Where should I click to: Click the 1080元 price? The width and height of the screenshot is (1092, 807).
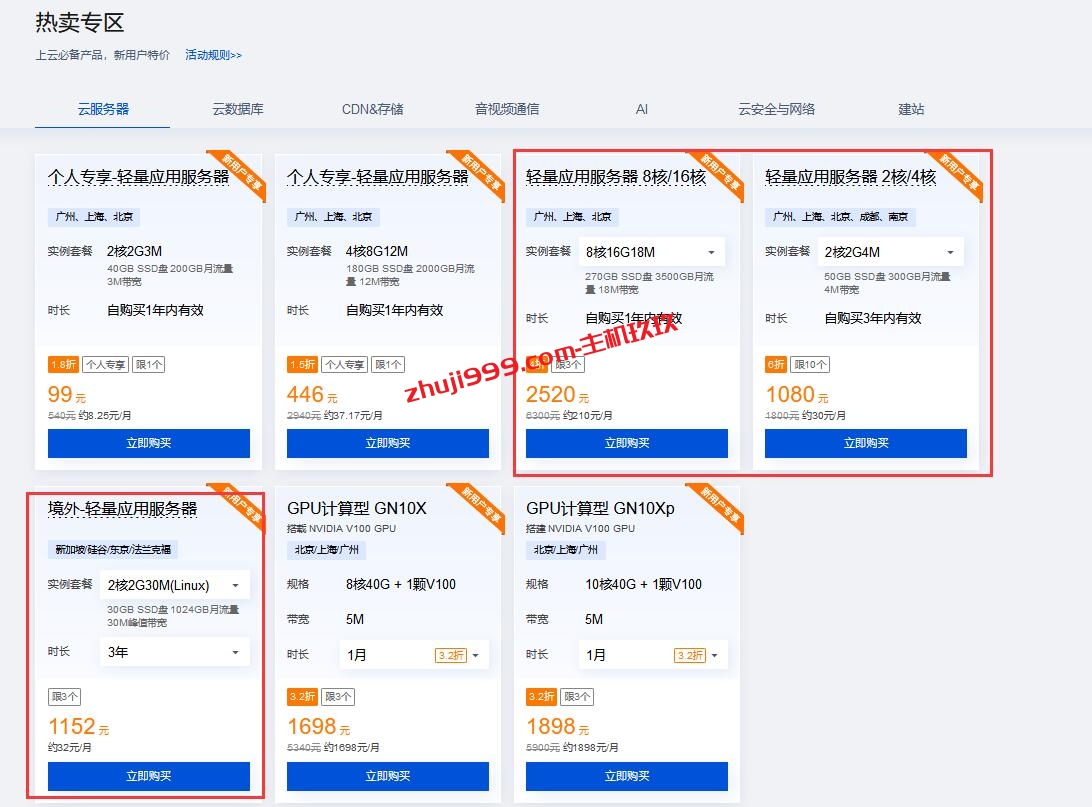797,395
